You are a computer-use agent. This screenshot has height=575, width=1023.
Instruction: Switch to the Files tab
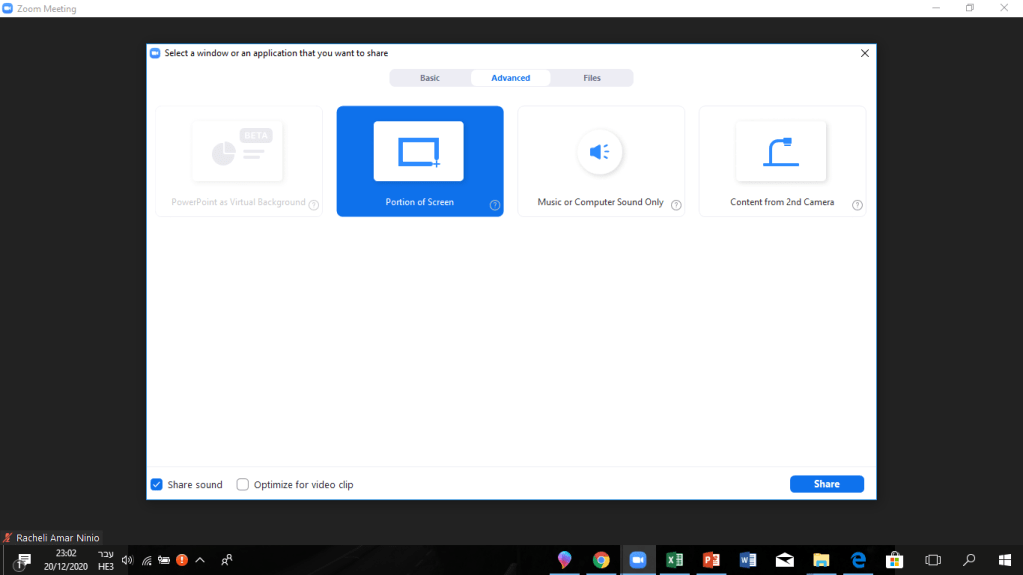click(x=592, y=78)
